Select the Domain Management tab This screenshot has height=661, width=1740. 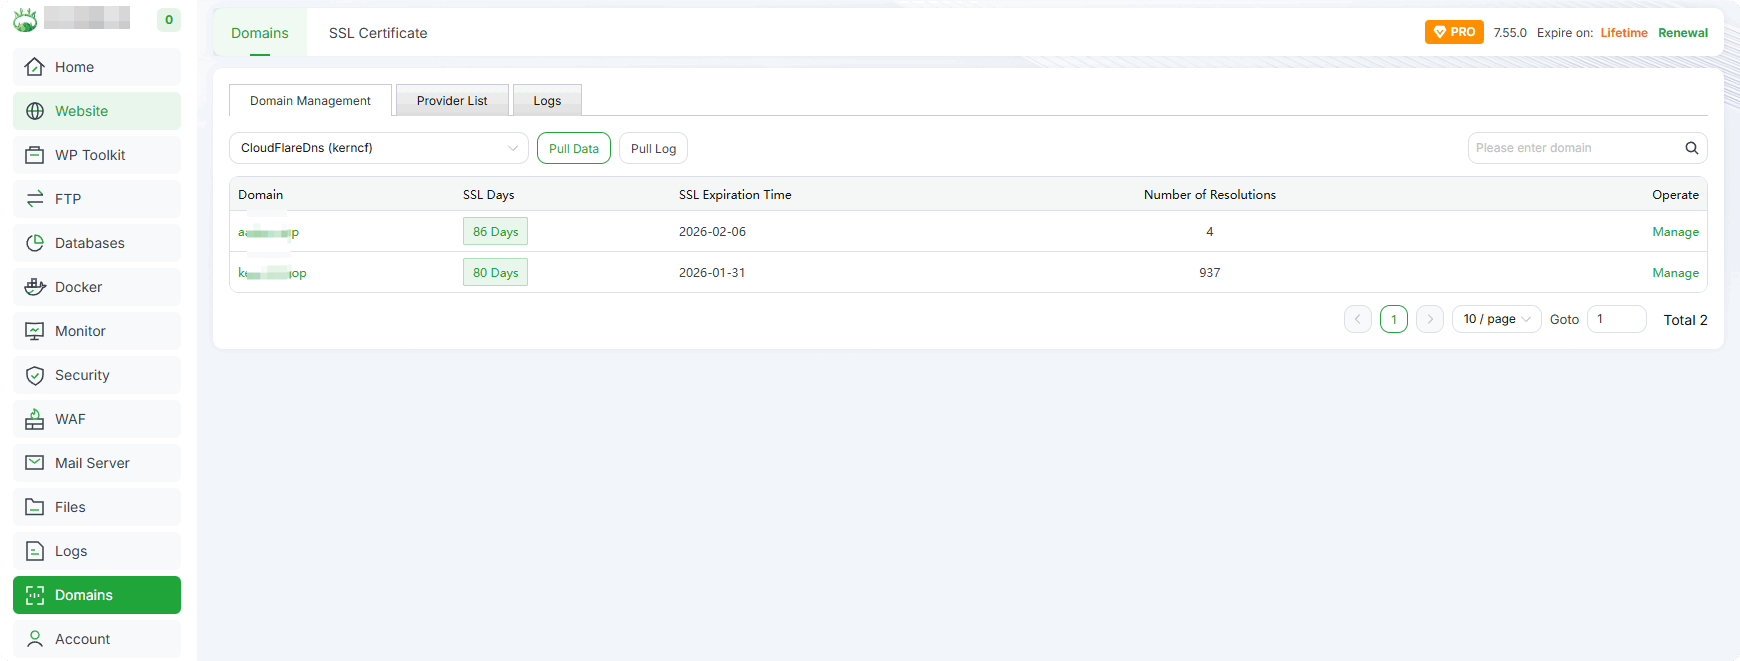tap(310, 100)
